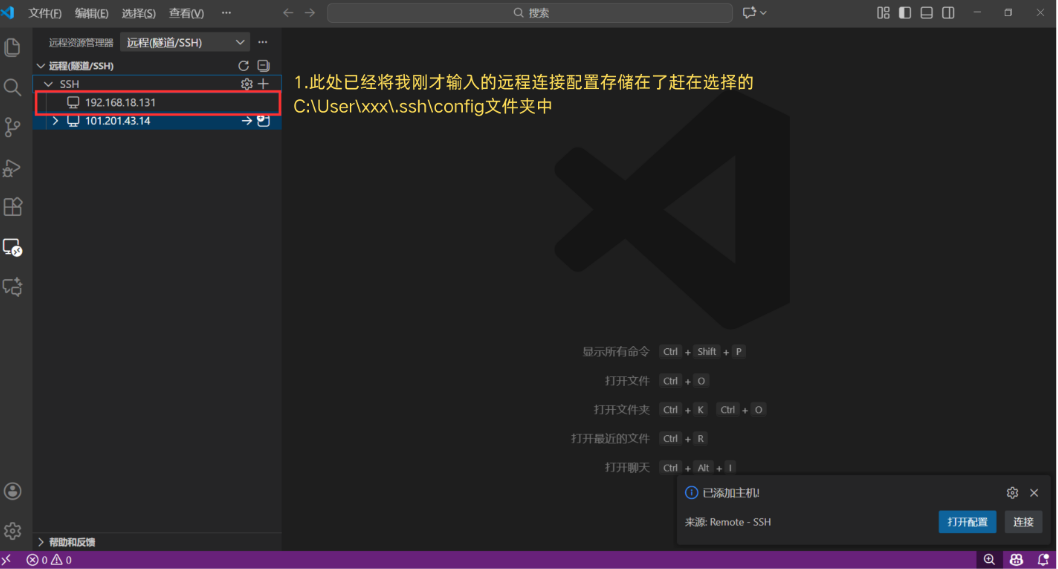
Task: Select the 101.201.43.14 host row
Action: pos(158,121)
